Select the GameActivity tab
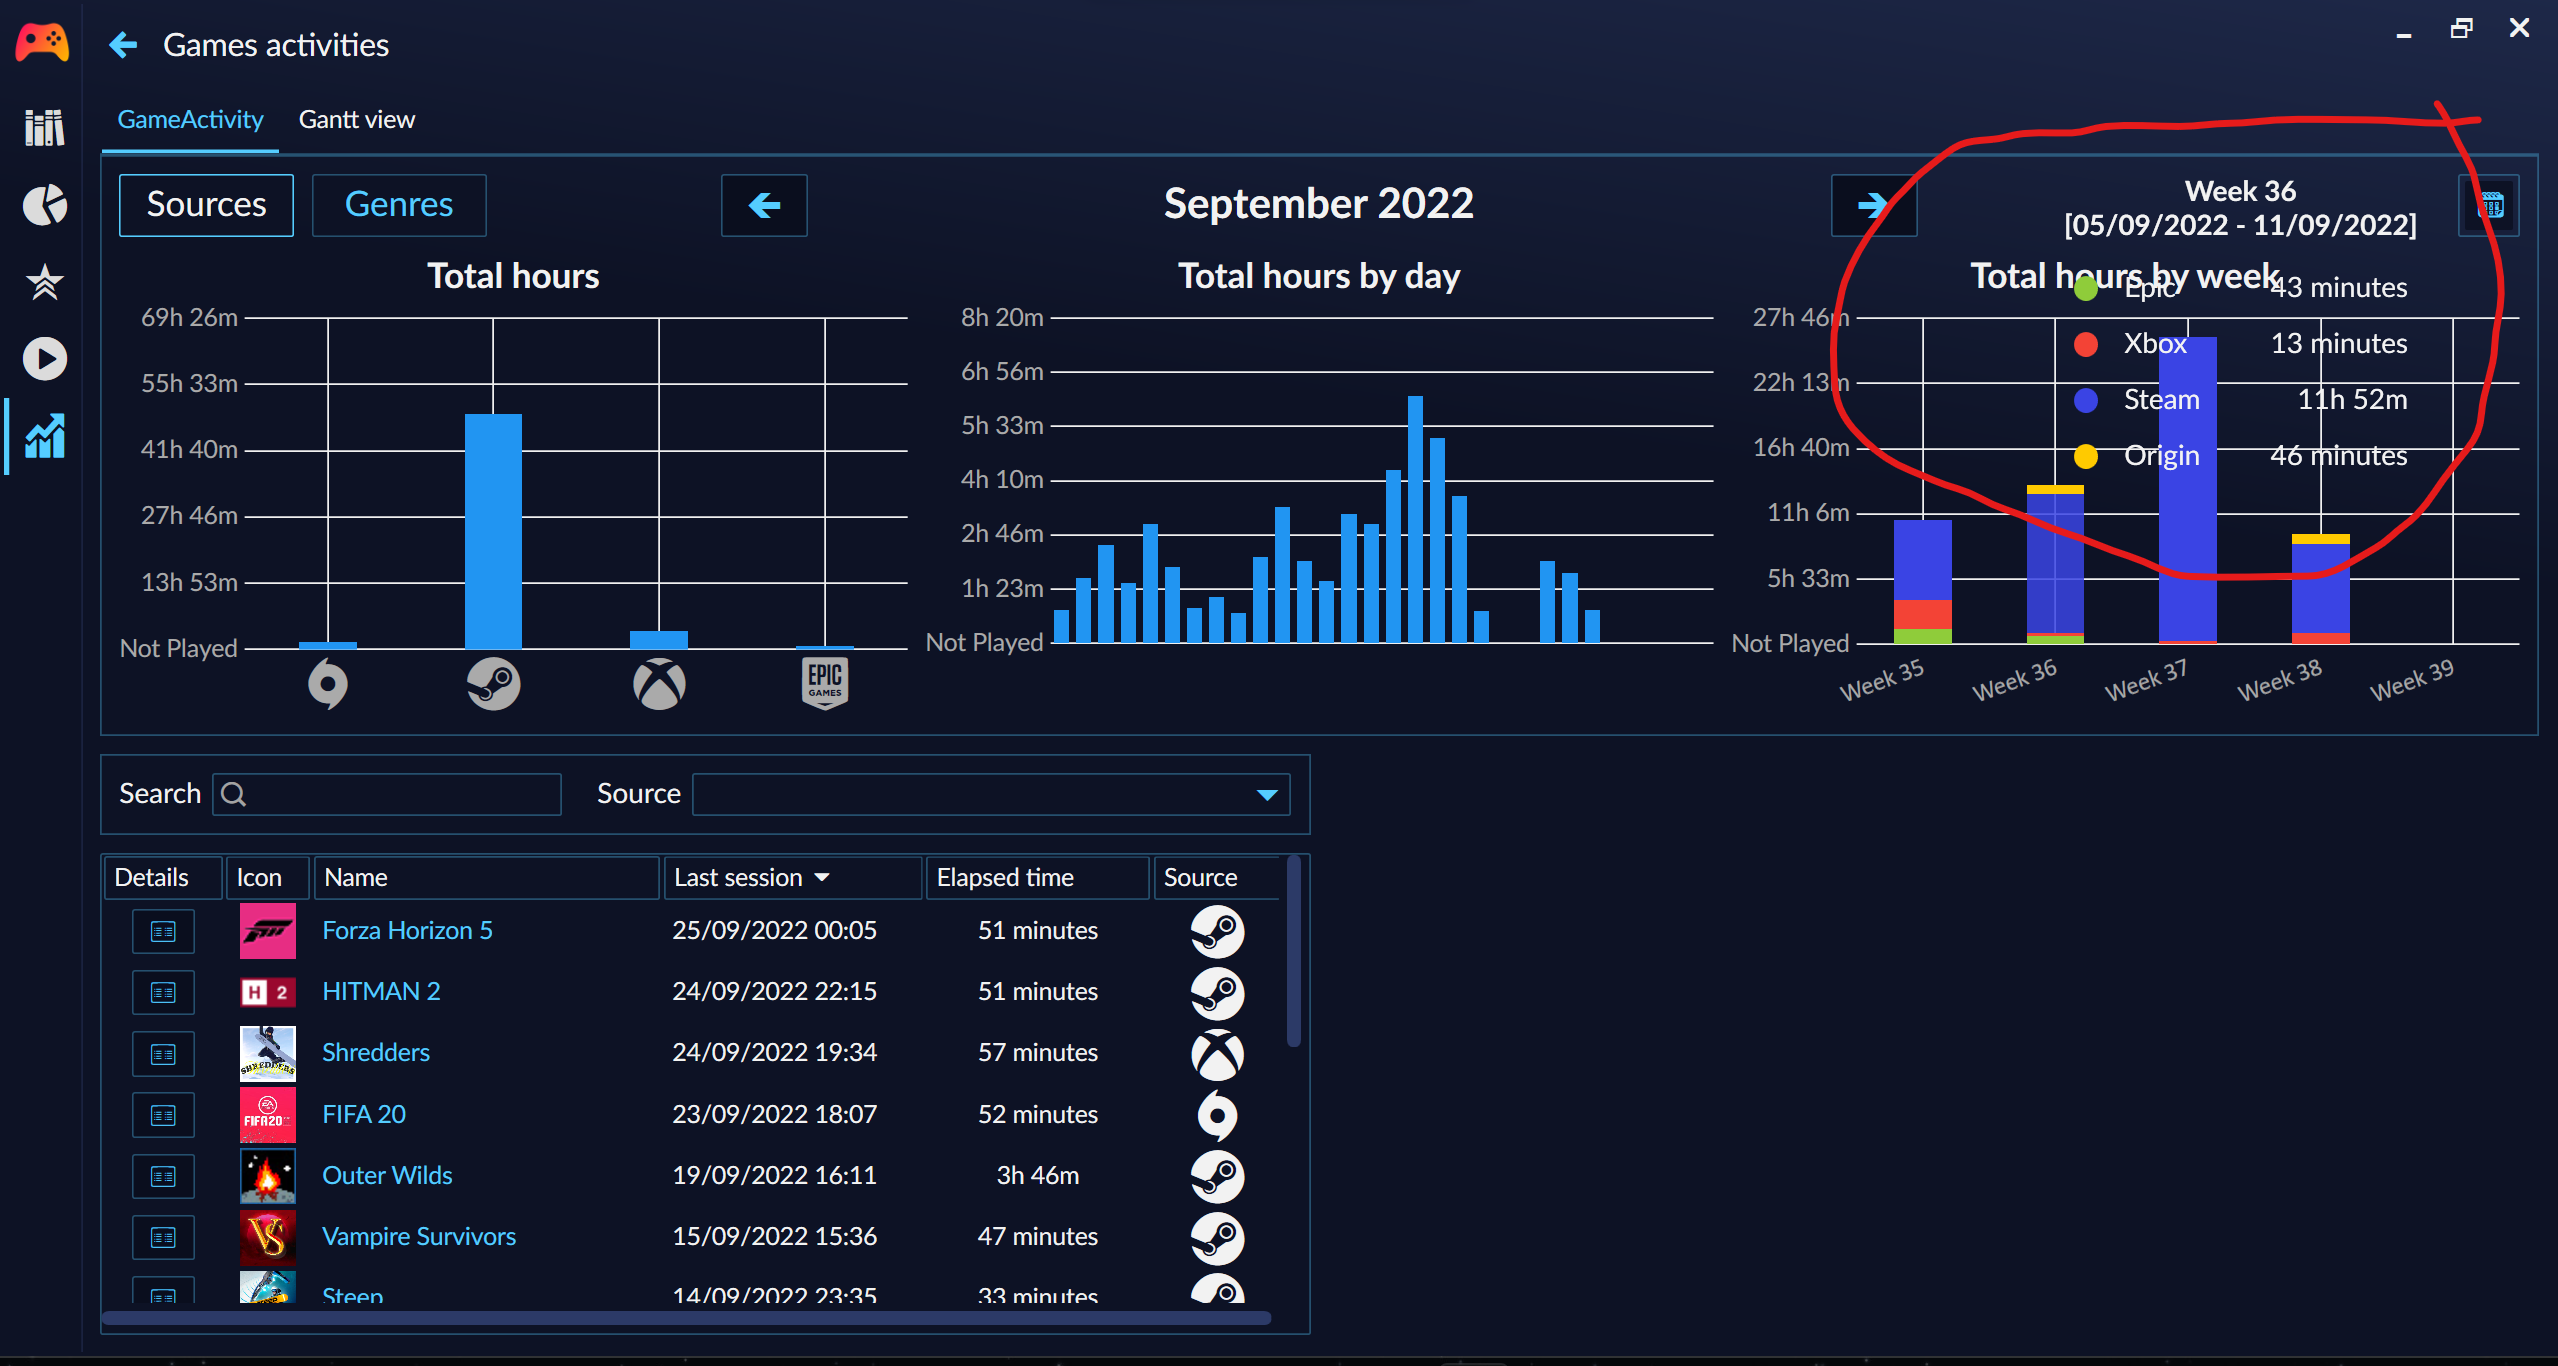The width and height of the screenshot is (2558, 1366). click(x=190, y=120)
